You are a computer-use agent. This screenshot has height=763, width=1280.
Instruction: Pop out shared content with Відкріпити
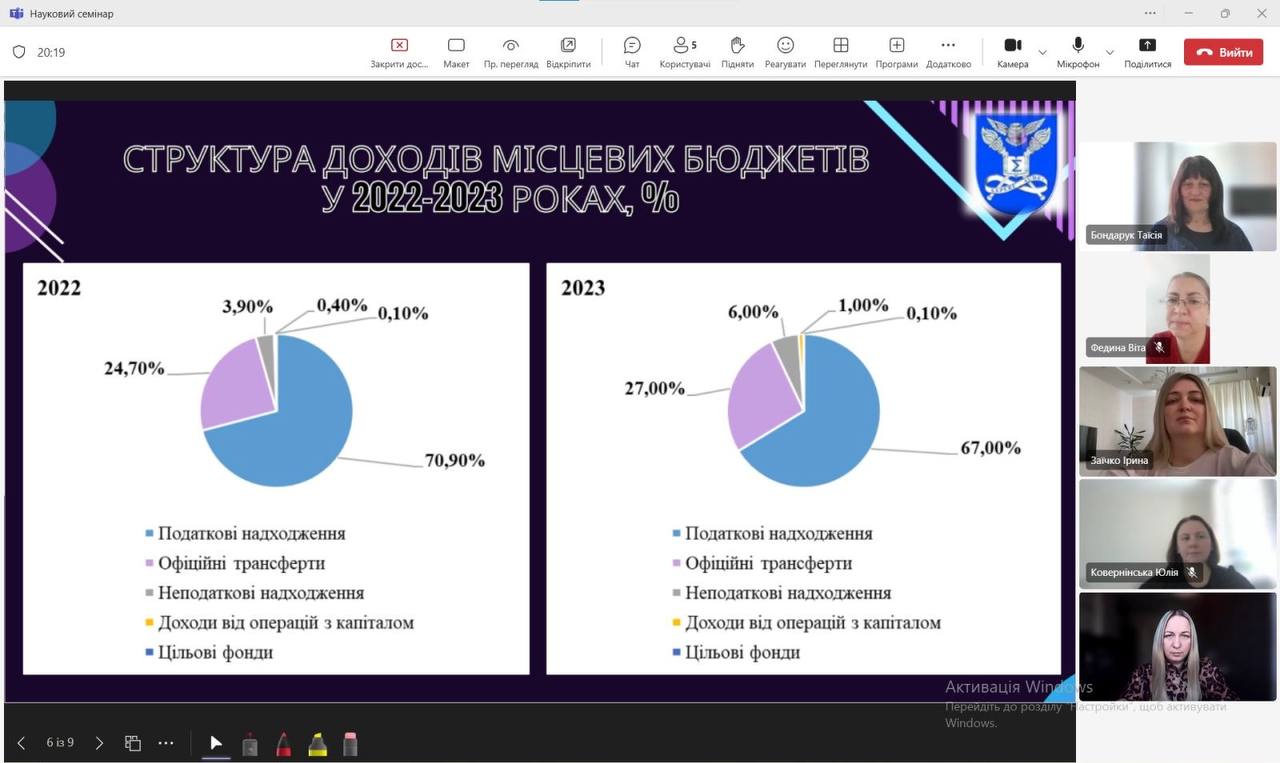[568, 52]
